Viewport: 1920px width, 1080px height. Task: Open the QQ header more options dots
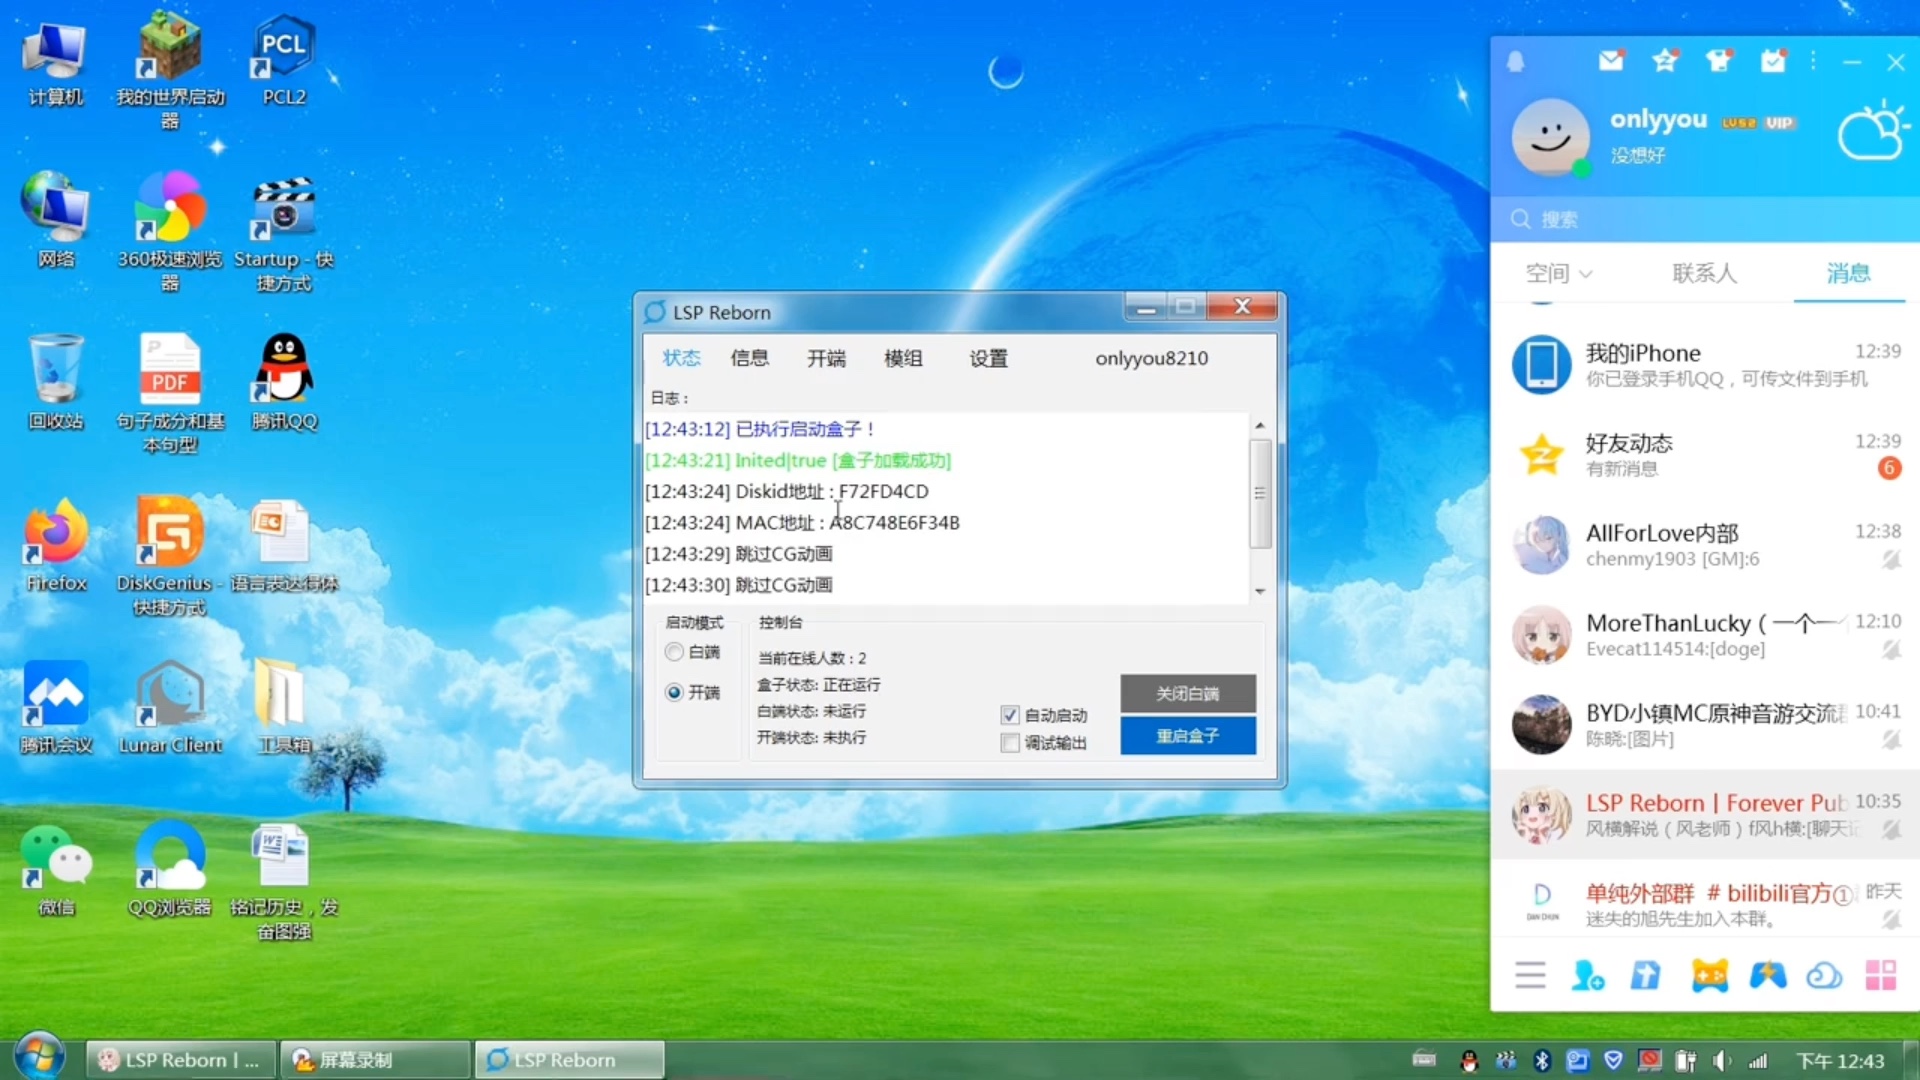(x=1813, y=61)
